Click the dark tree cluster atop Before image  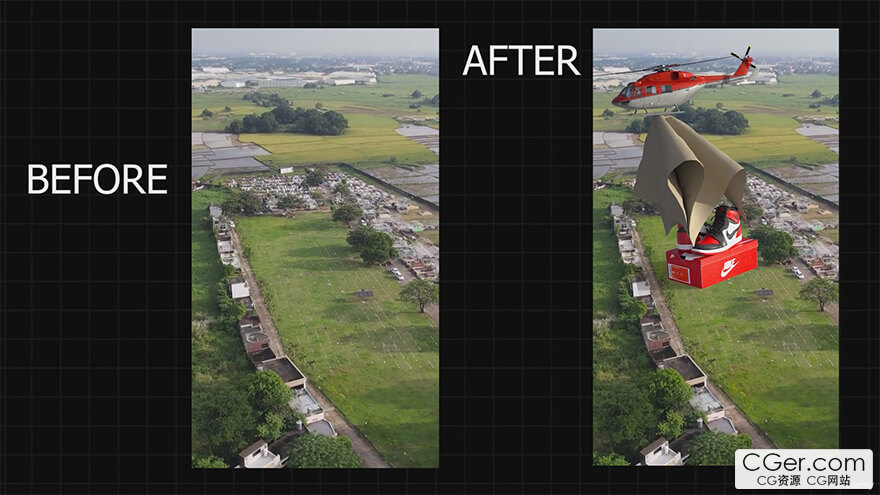point(290,120)
